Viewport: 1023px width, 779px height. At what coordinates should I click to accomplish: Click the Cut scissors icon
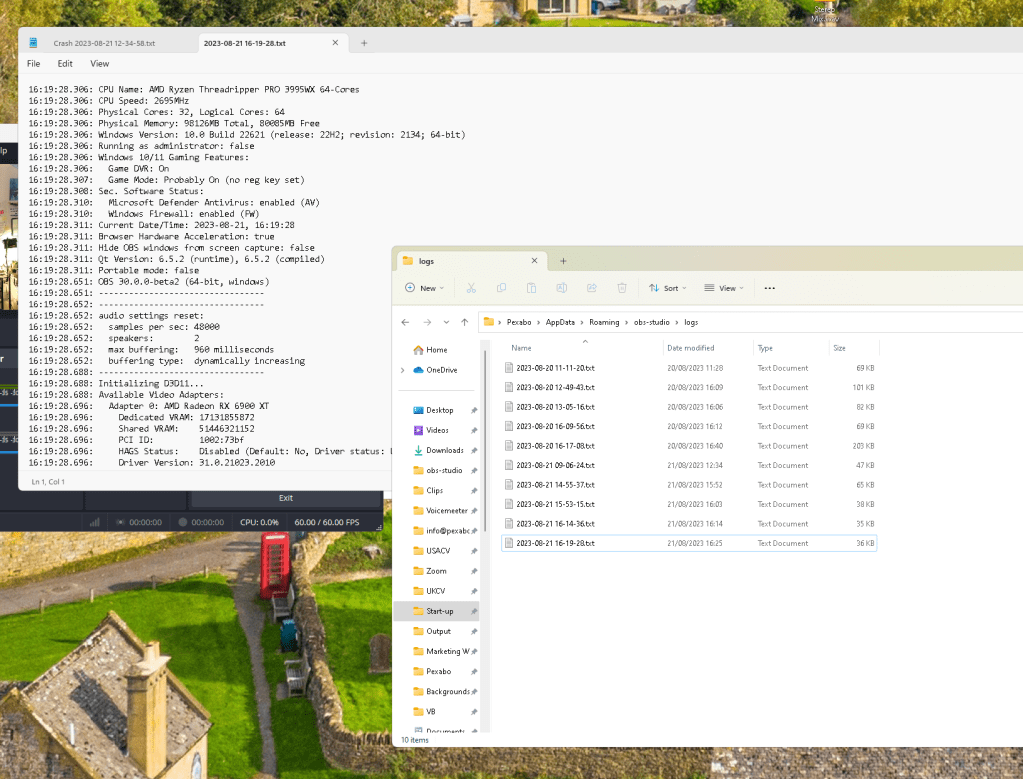click(x=471, y=288)
